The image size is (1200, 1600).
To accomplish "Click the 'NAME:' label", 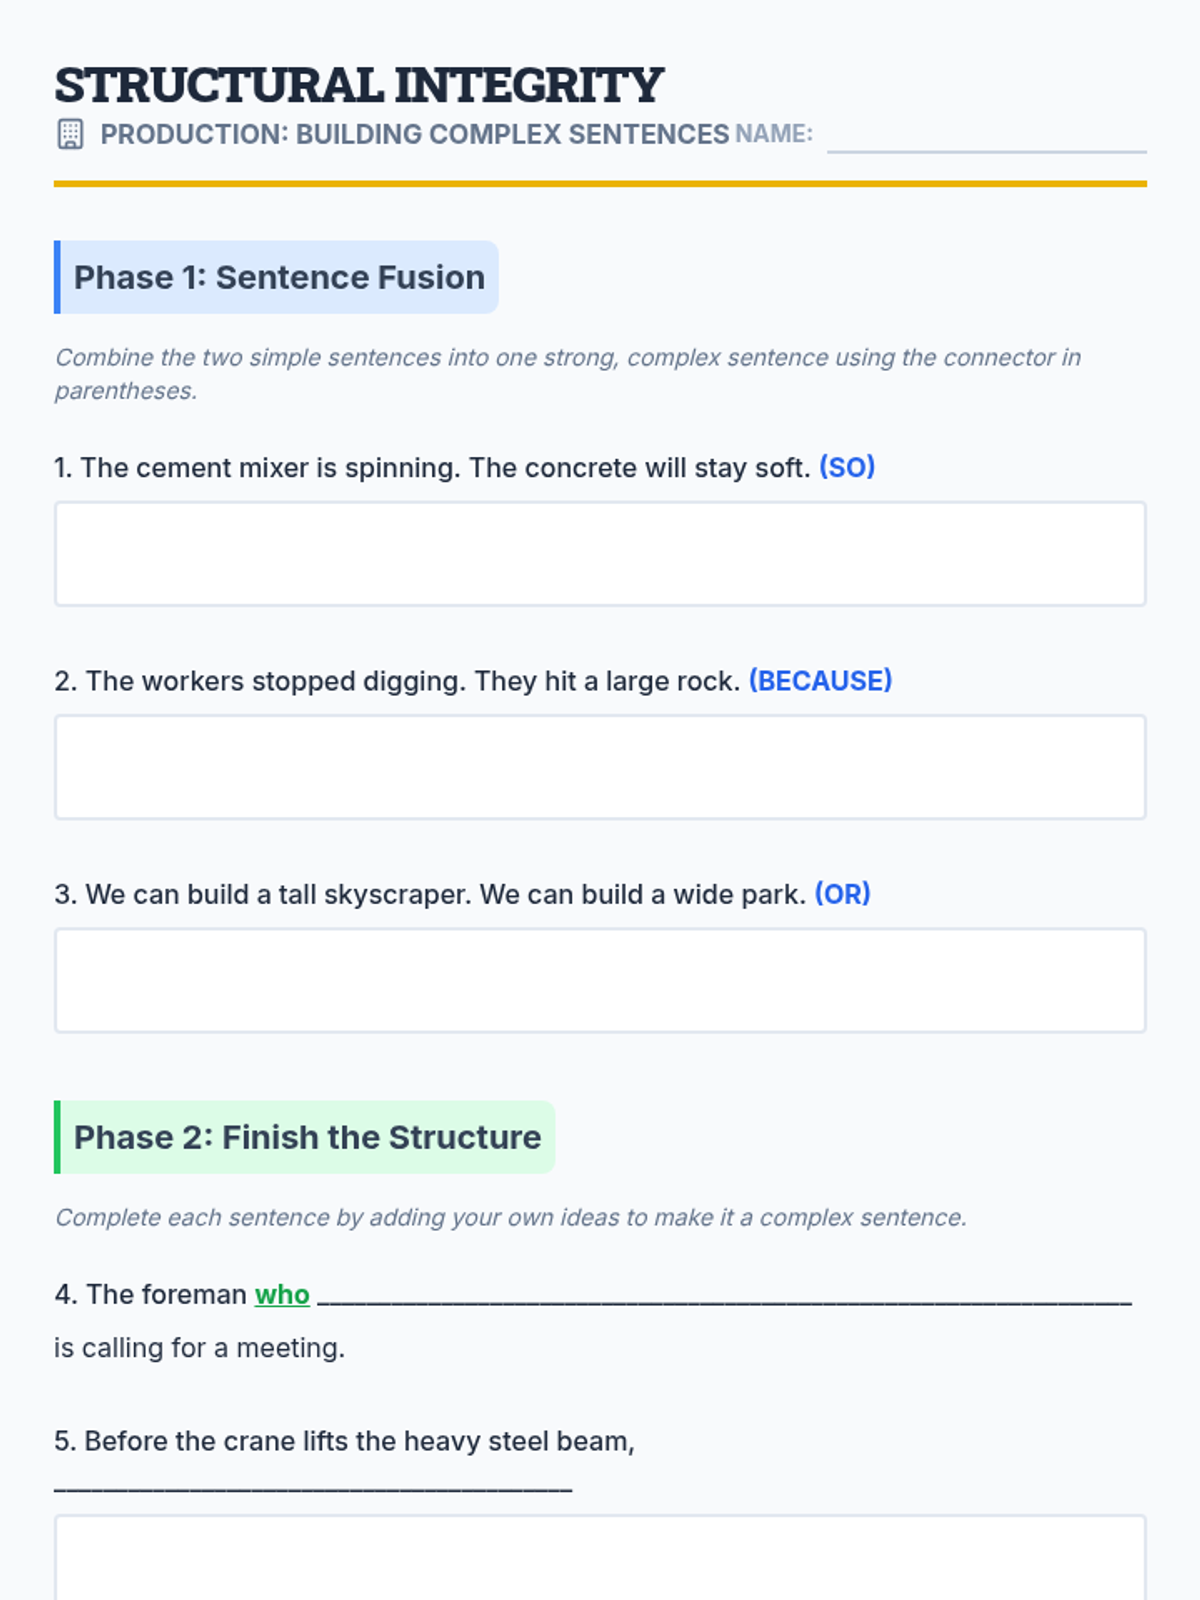I will pos(774,134).
